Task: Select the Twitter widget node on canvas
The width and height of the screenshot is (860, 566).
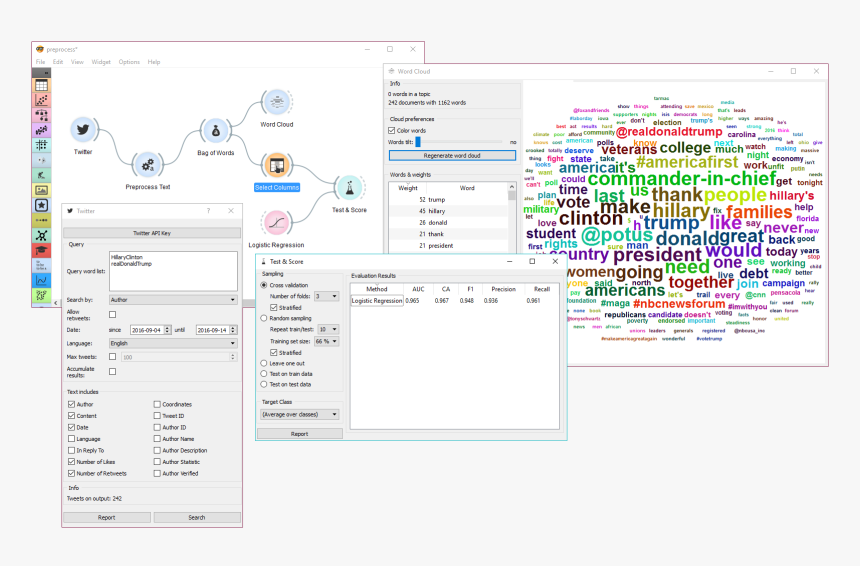Action: tap(83, 130)
